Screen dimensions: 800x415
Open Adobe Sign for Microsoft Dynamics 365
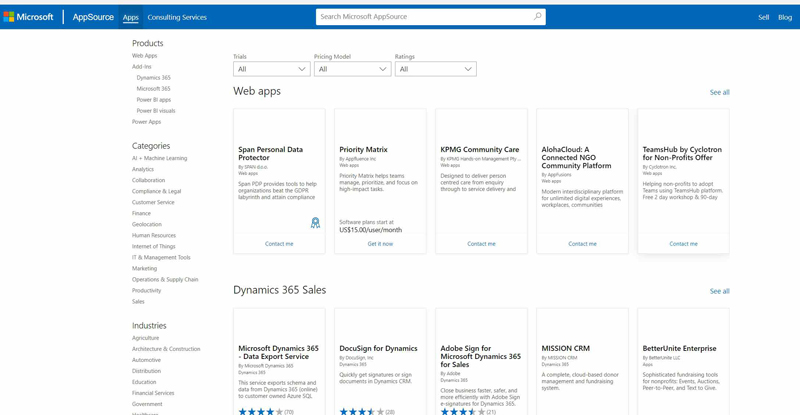(480, 356)
